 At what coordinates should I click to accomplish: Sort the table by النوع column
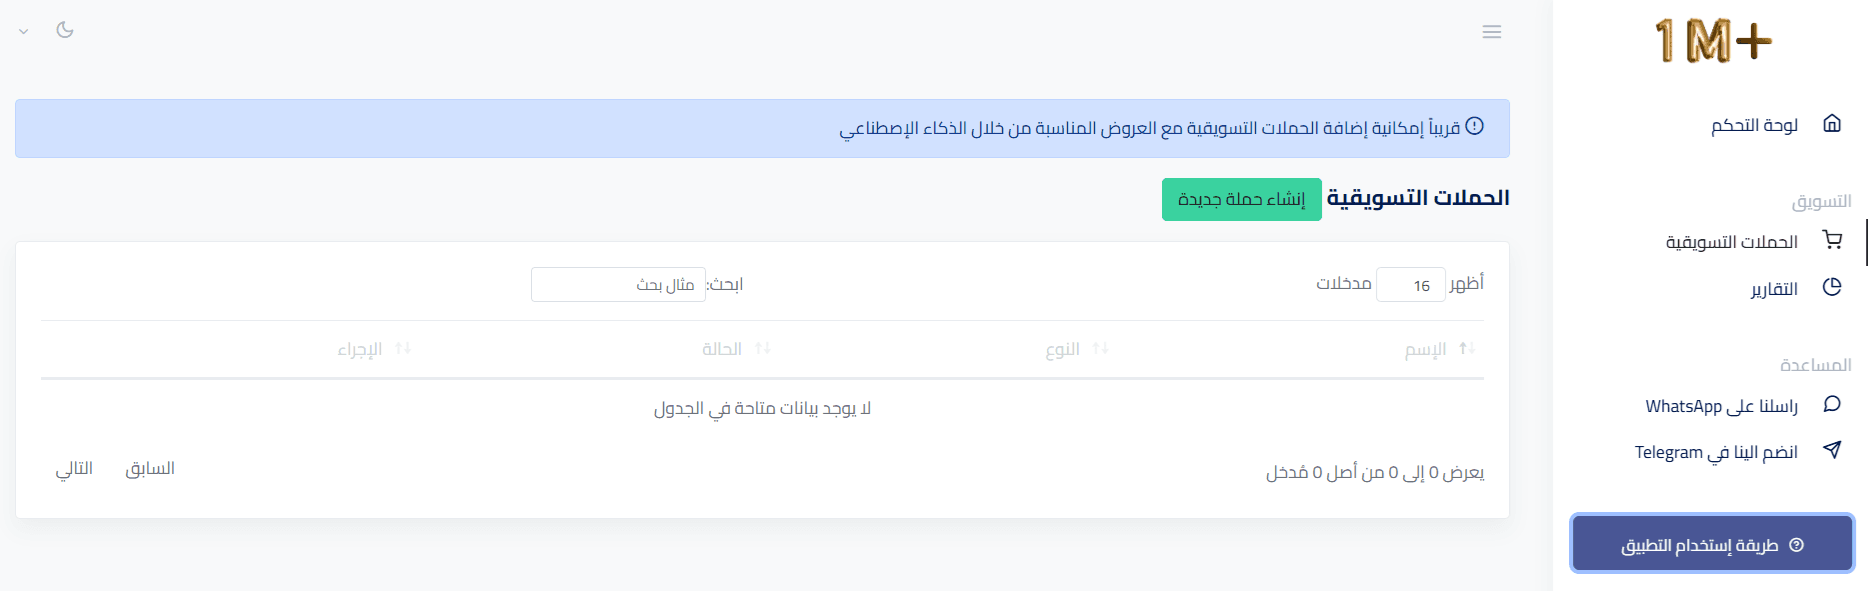tap(1075, 349)
